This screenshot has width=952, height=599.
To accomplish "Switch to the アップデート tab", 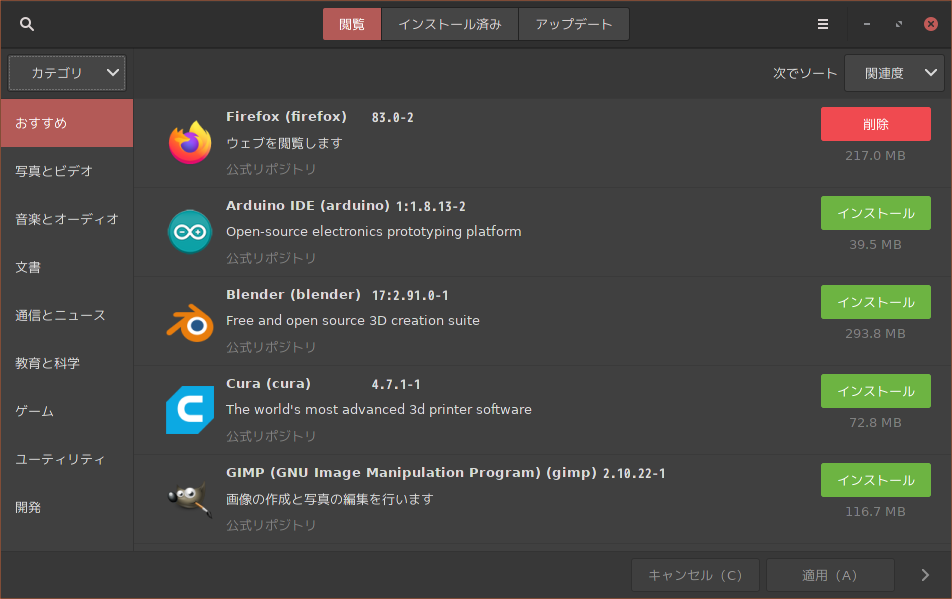I will pos(574,24).
